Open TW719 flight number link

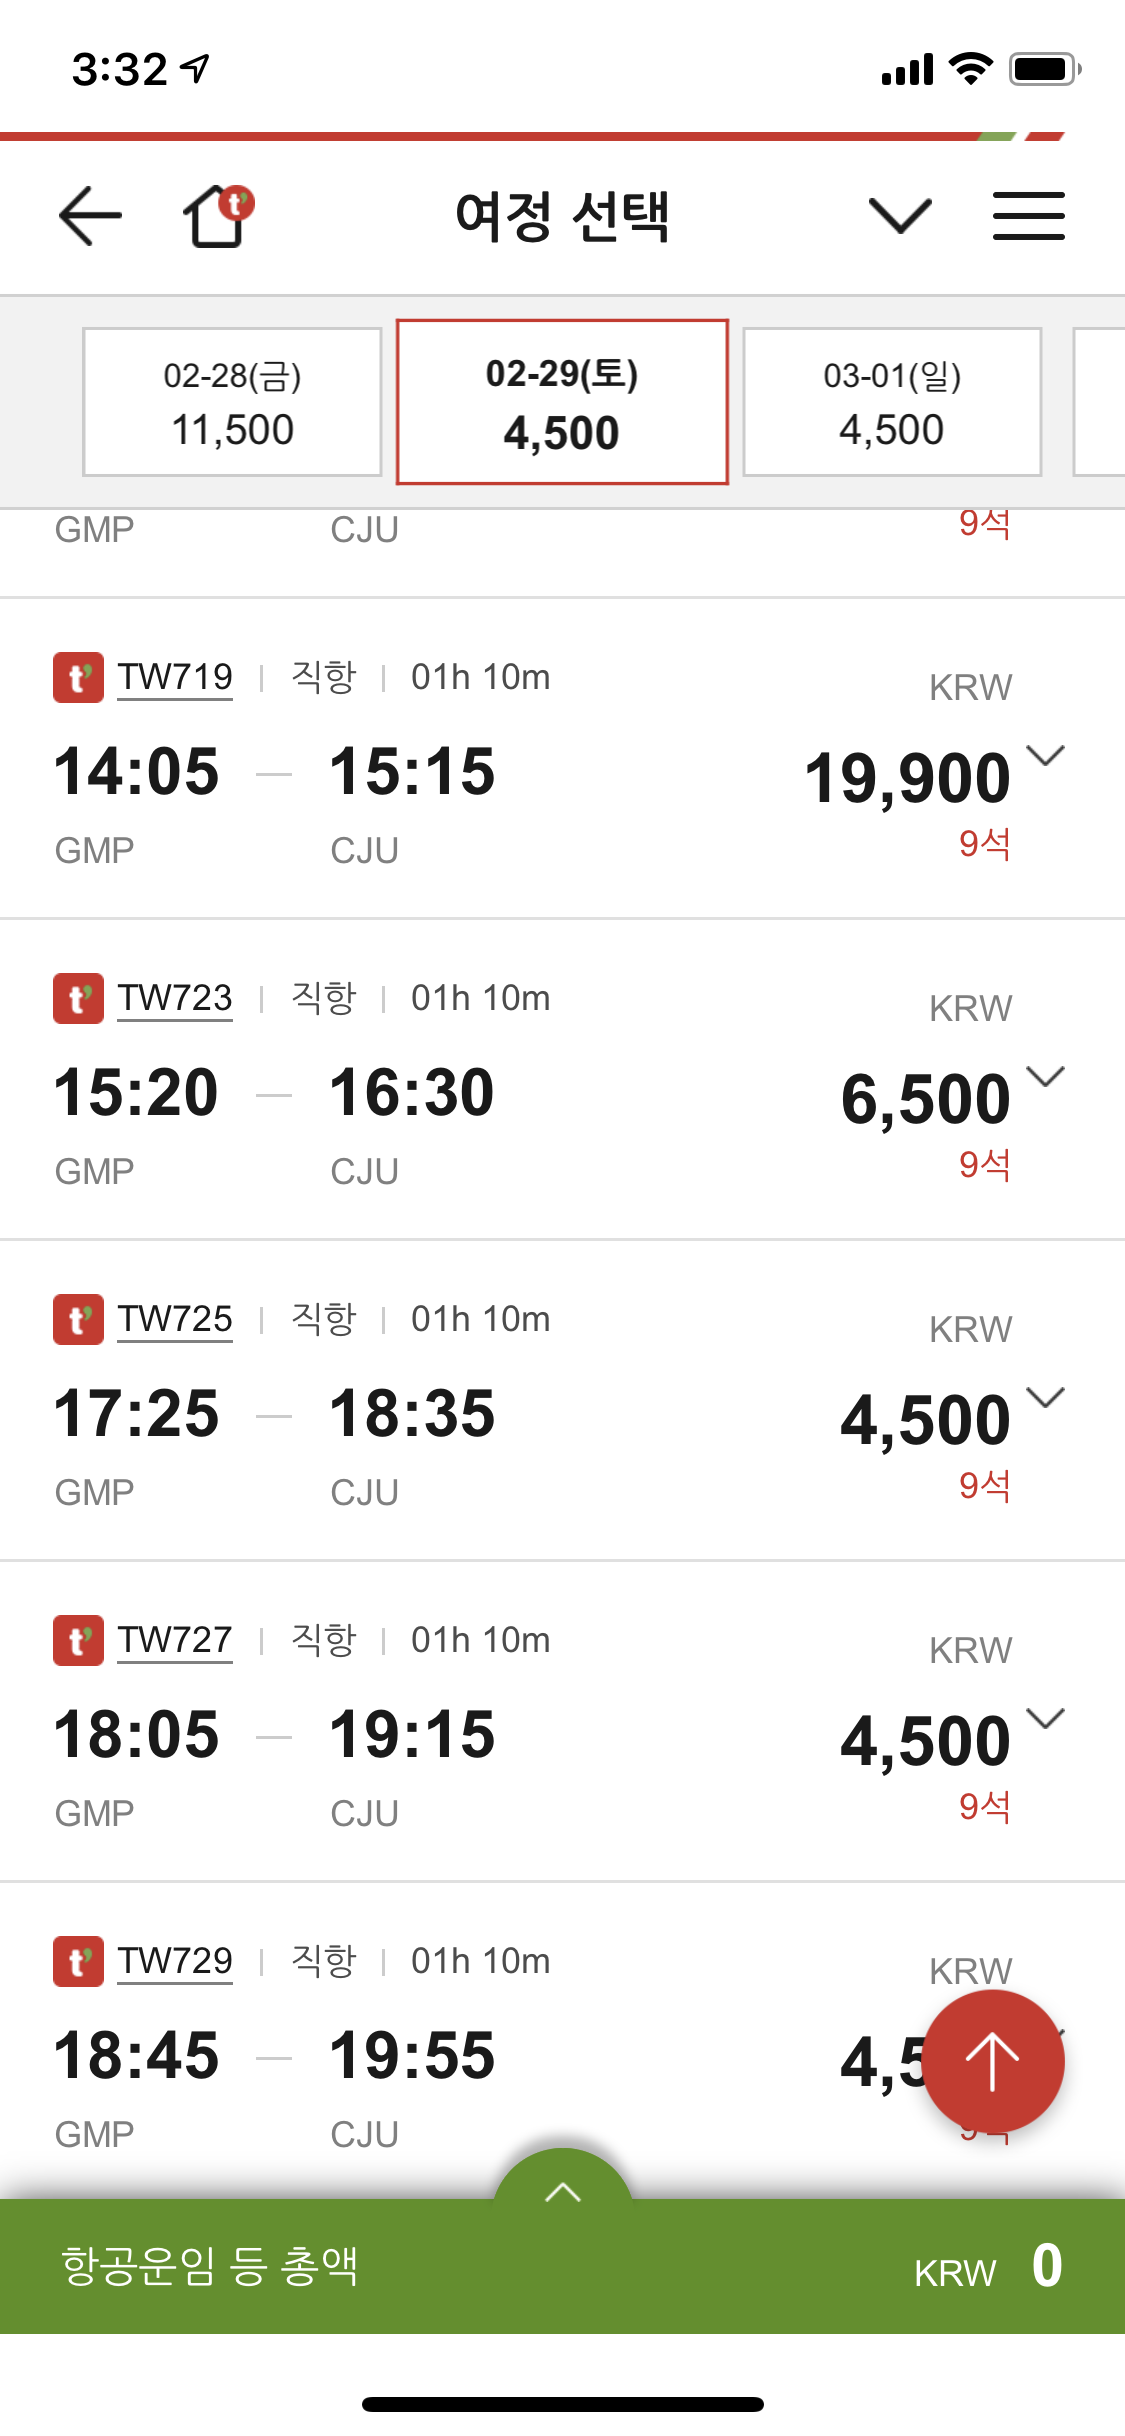tap(175, 677)
